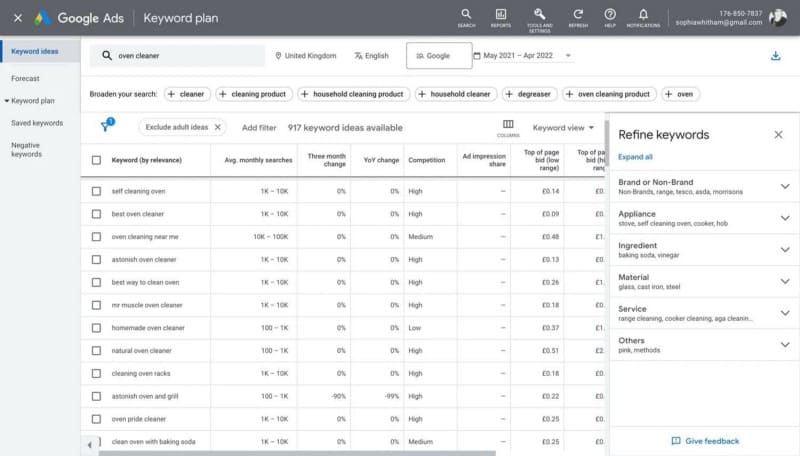Click the English language selector
The width and height of the screenshot is (800, 456).
coord(371,56)
